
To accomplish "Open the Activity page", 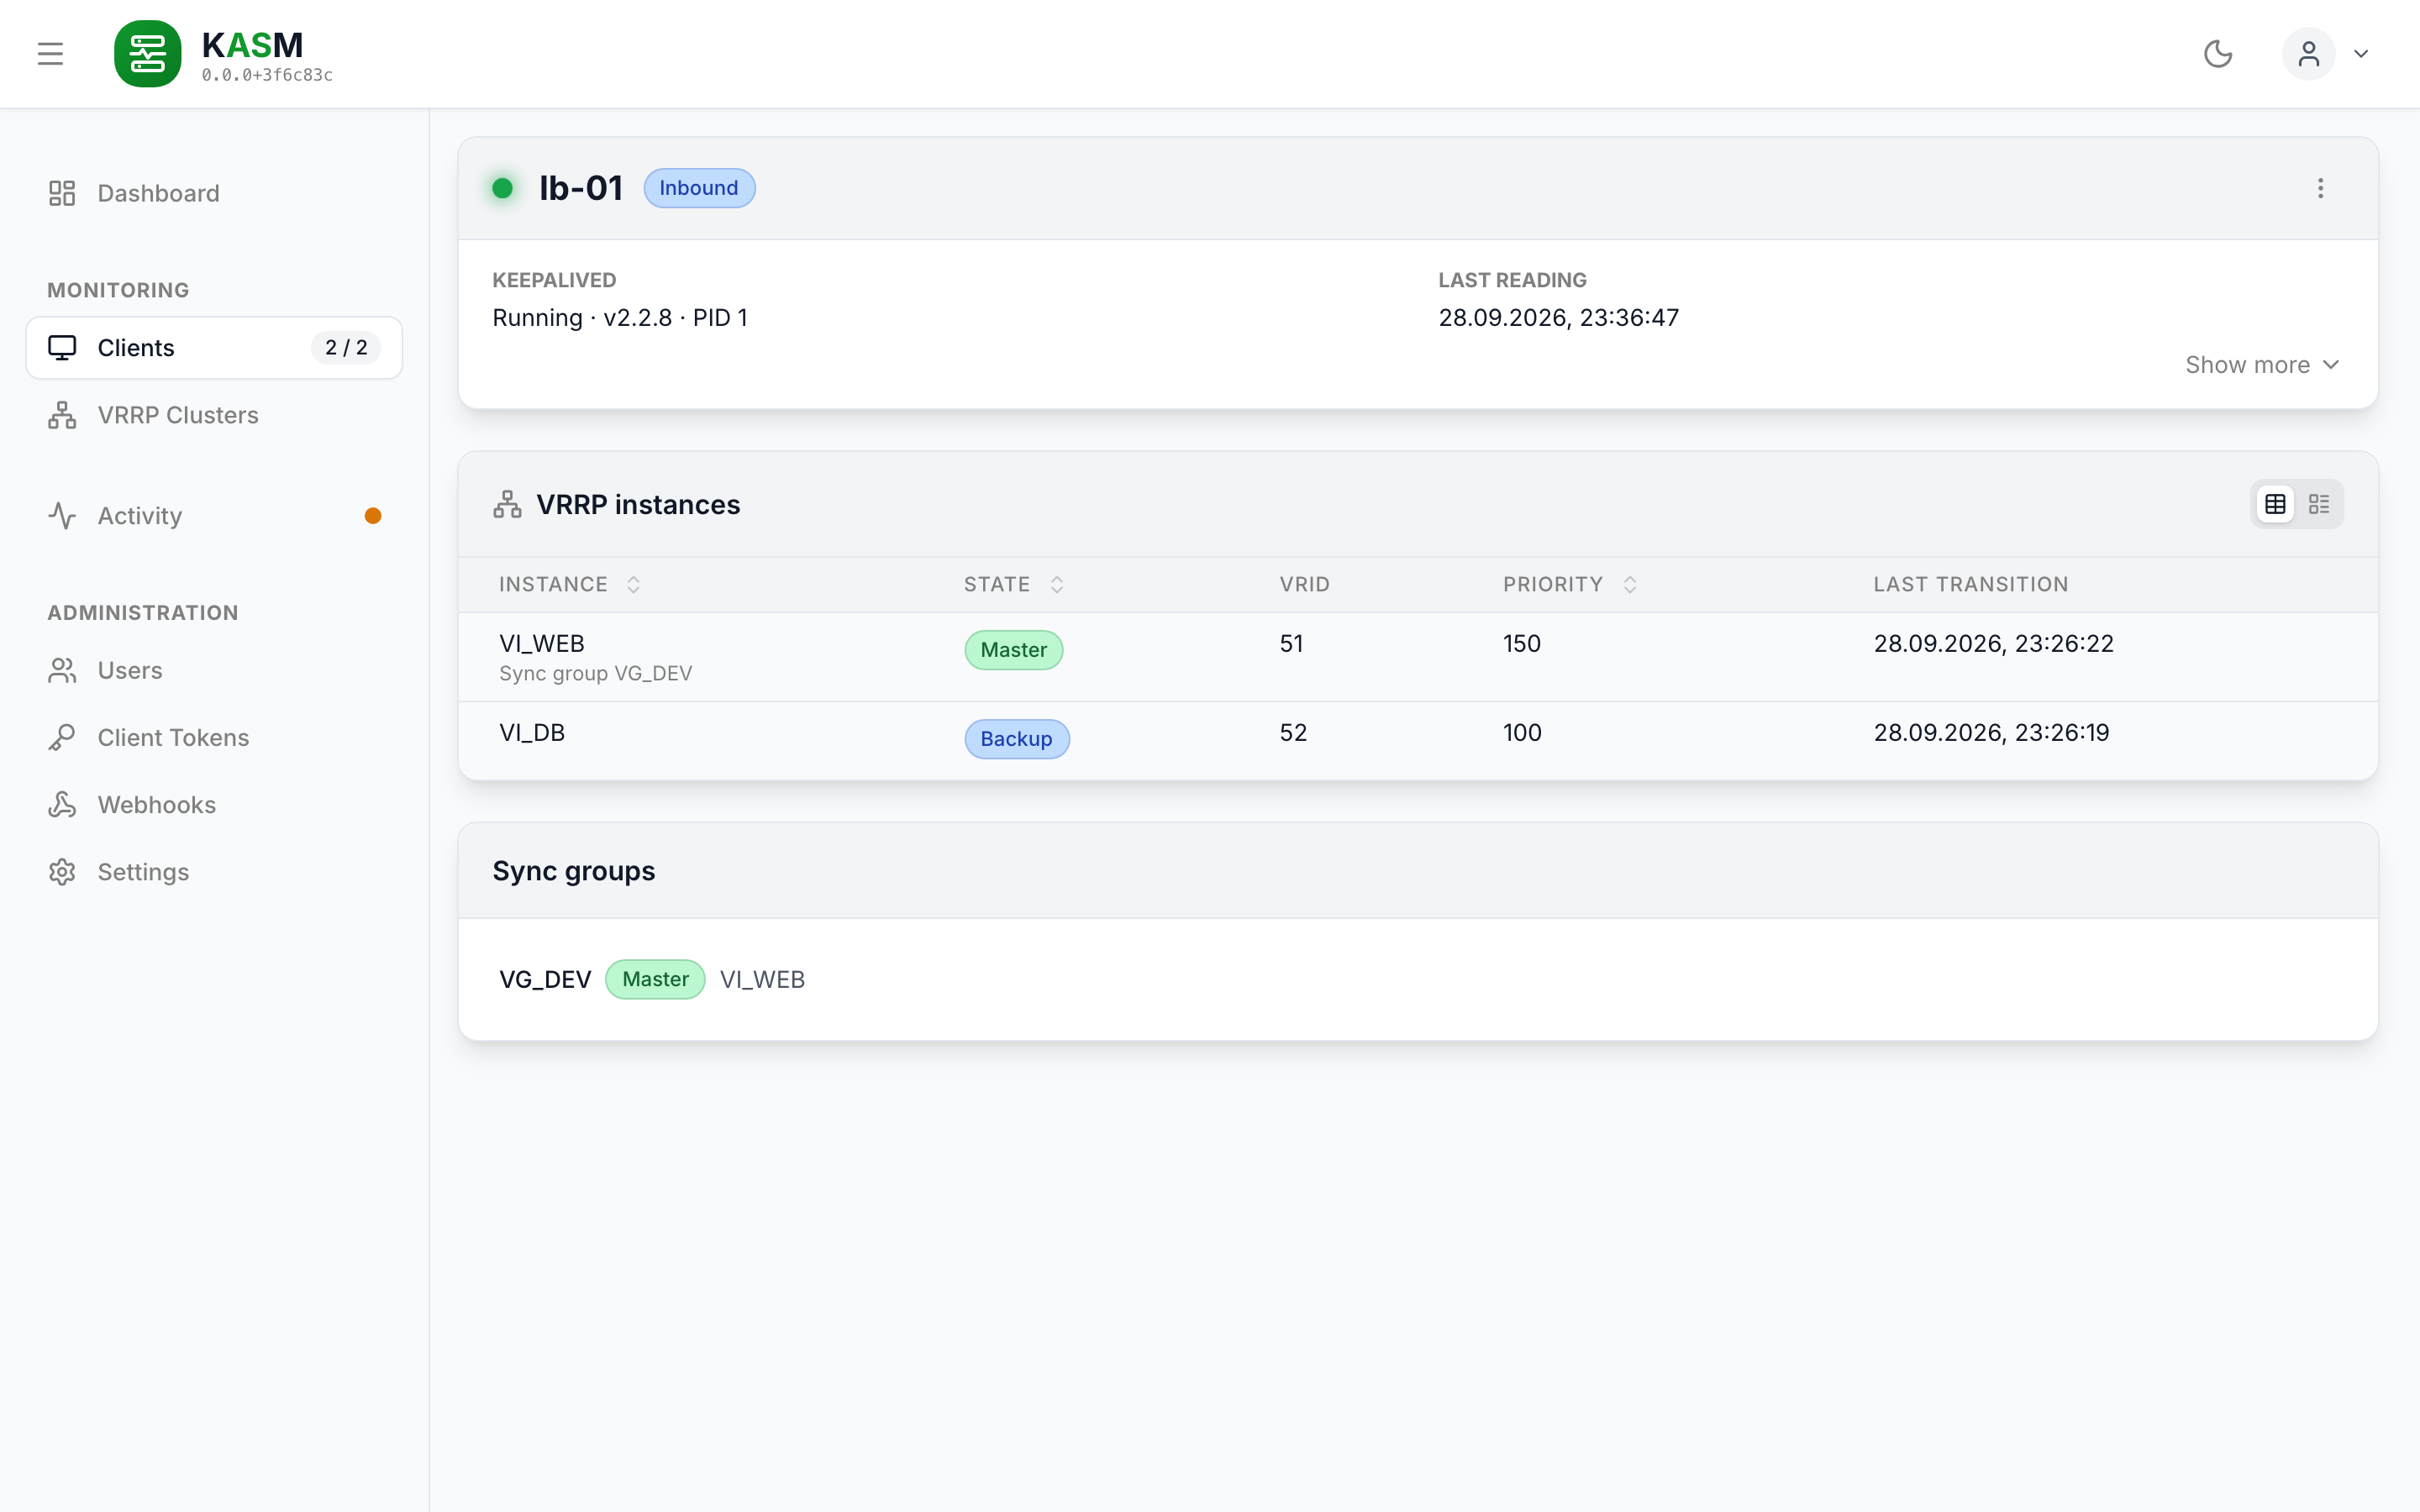I will coord(214,516).
